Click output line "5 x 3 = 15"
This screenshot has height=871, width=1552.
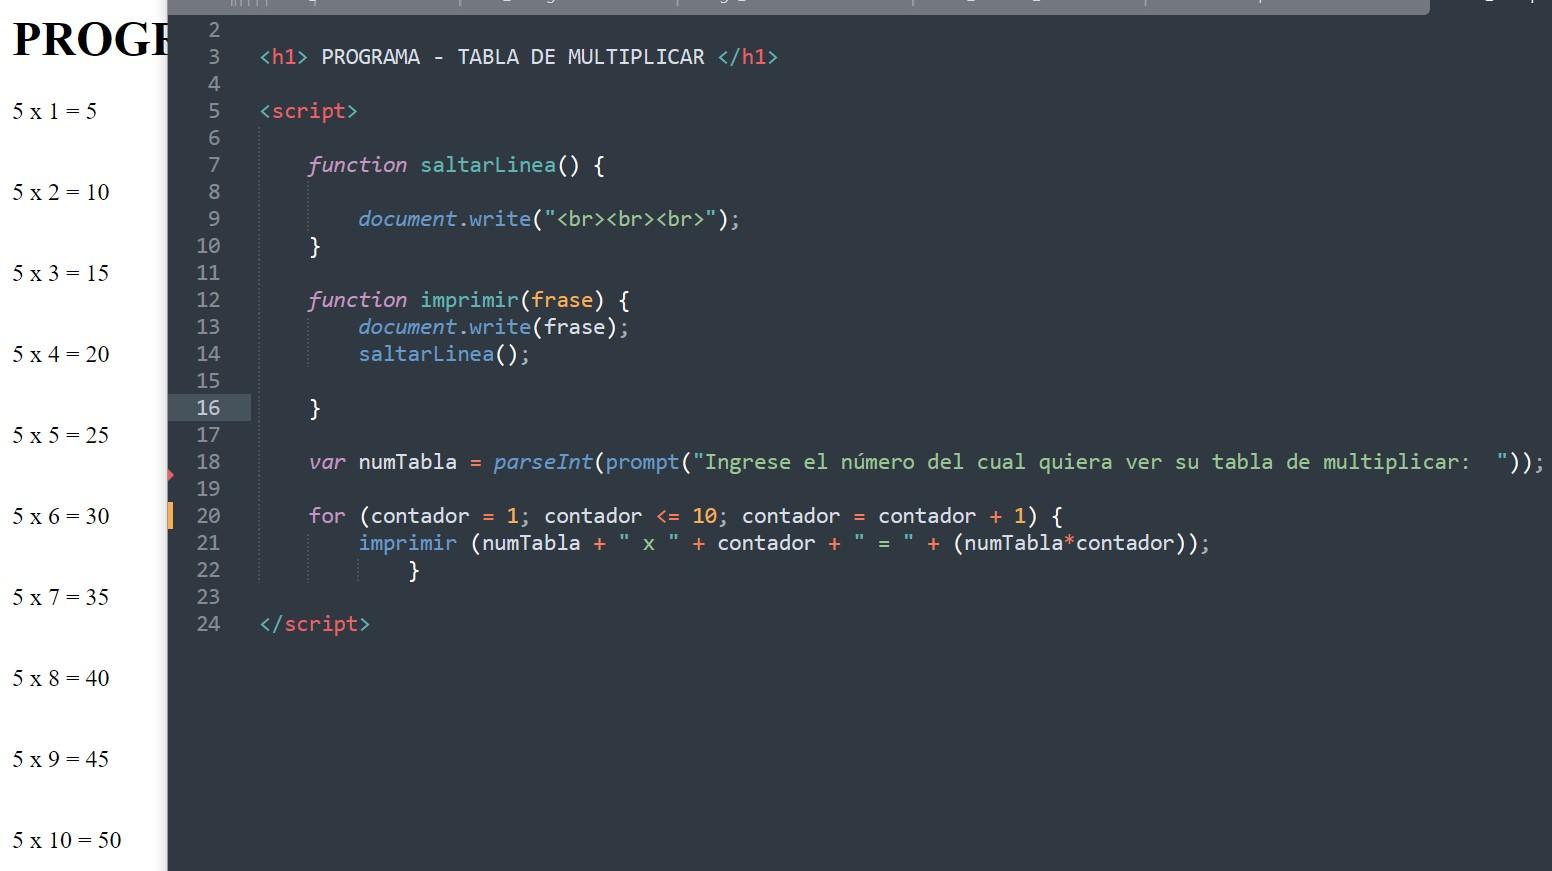tap(60, 273)
